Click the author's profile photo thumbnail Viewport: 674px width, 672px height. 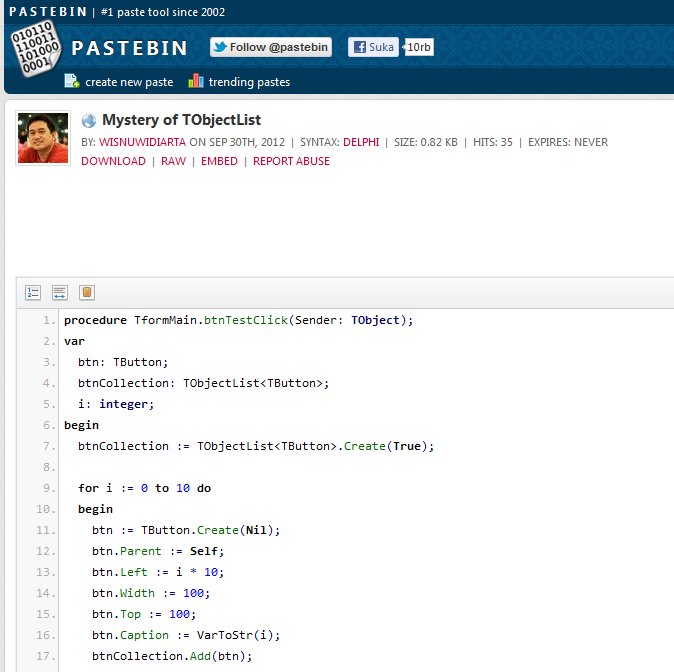(x=43, y=138)
